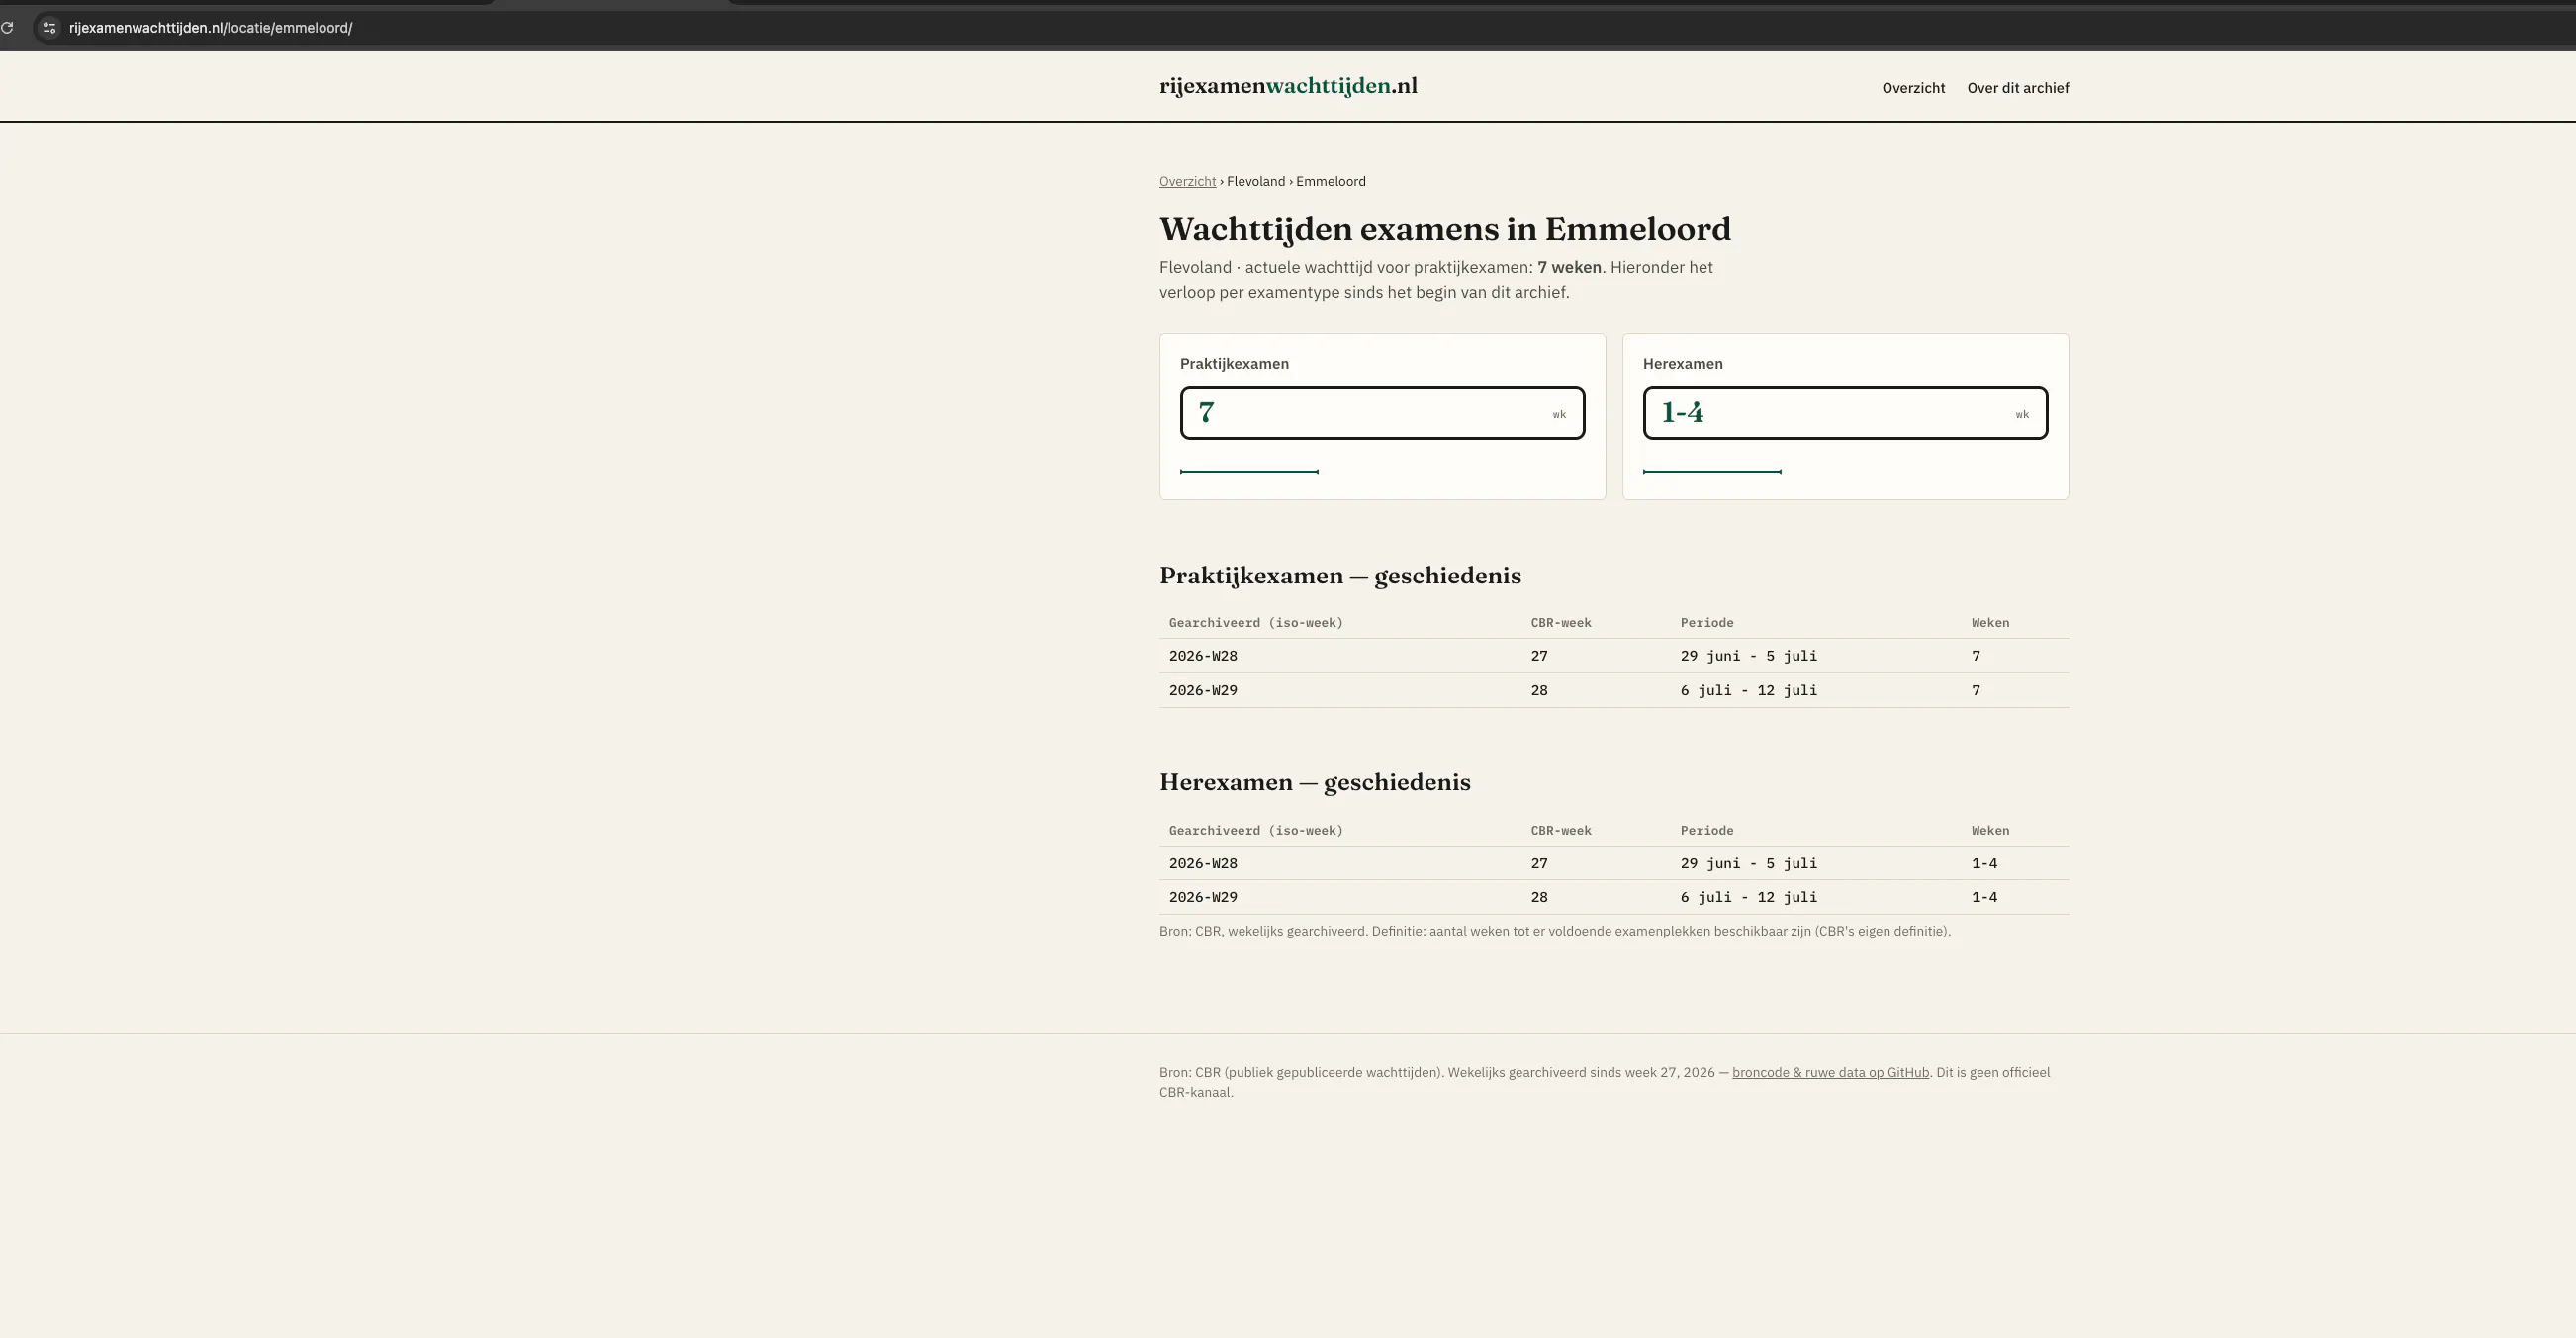Click '29 juni - 5 juli' in Praktijkexamen table
Viewport: 2576px width, 1338px height.
click(x=1749, y=656)
